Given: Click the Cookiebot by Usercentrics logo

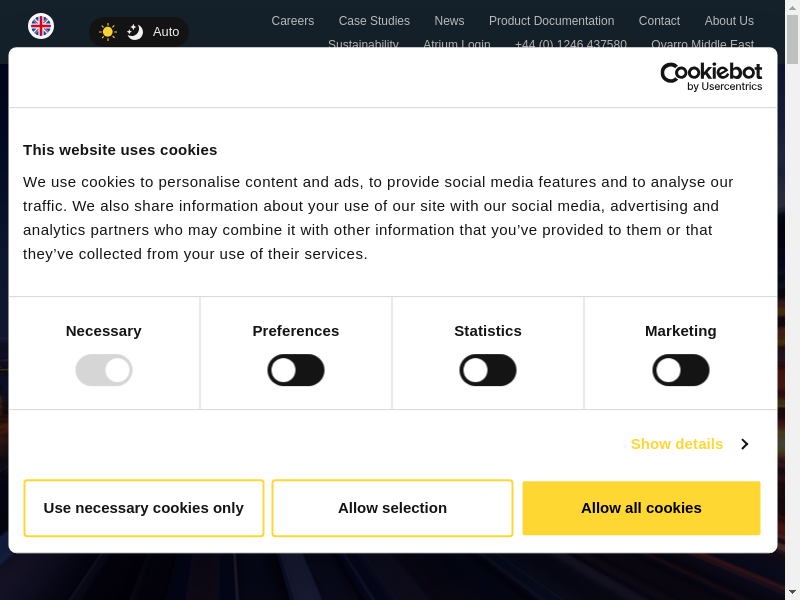Looking at the screenshot, I should (711, 77).
